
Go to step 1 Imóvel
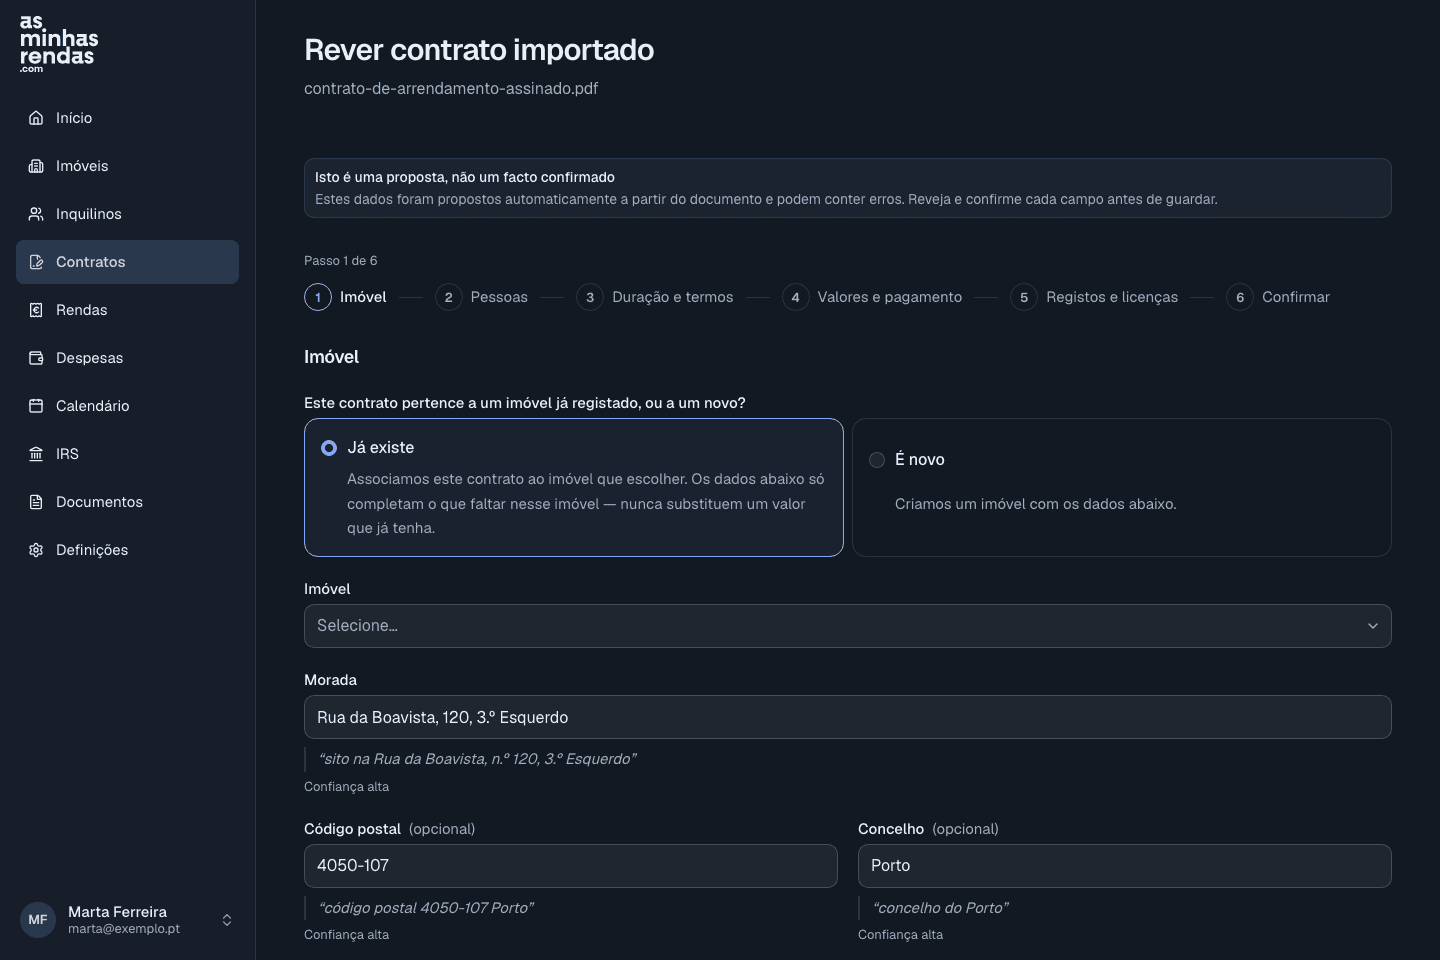pyautogui.click(x=346, y=297)
